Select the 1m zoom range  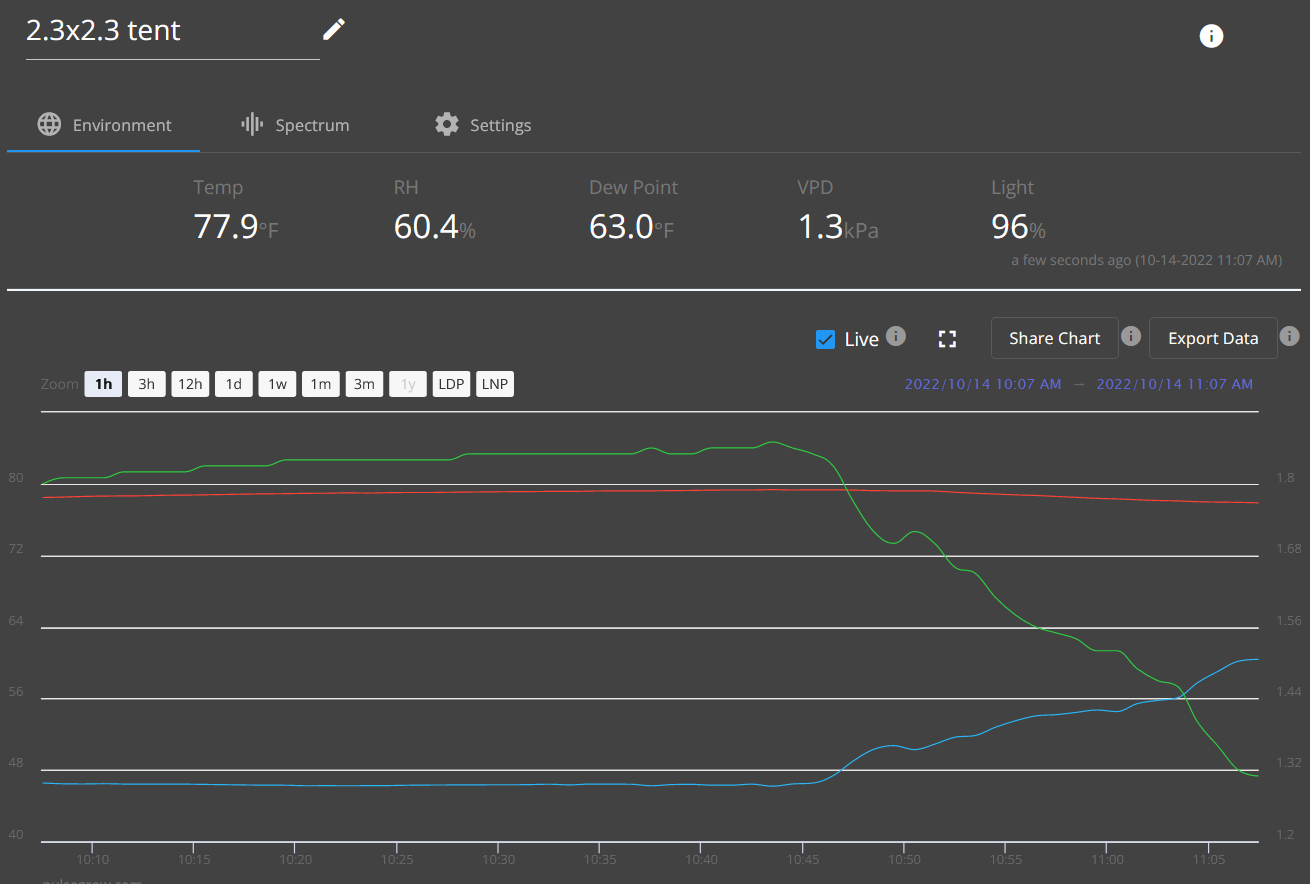click(x=321, y=384)
